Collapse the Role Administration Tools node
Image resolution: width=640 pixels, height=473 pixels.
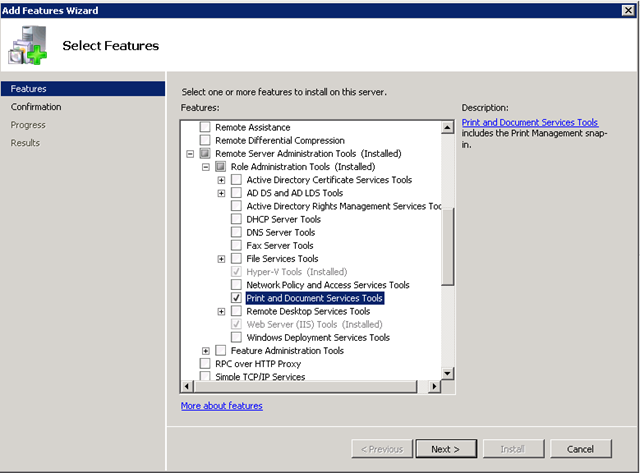(x=206, y=167)
